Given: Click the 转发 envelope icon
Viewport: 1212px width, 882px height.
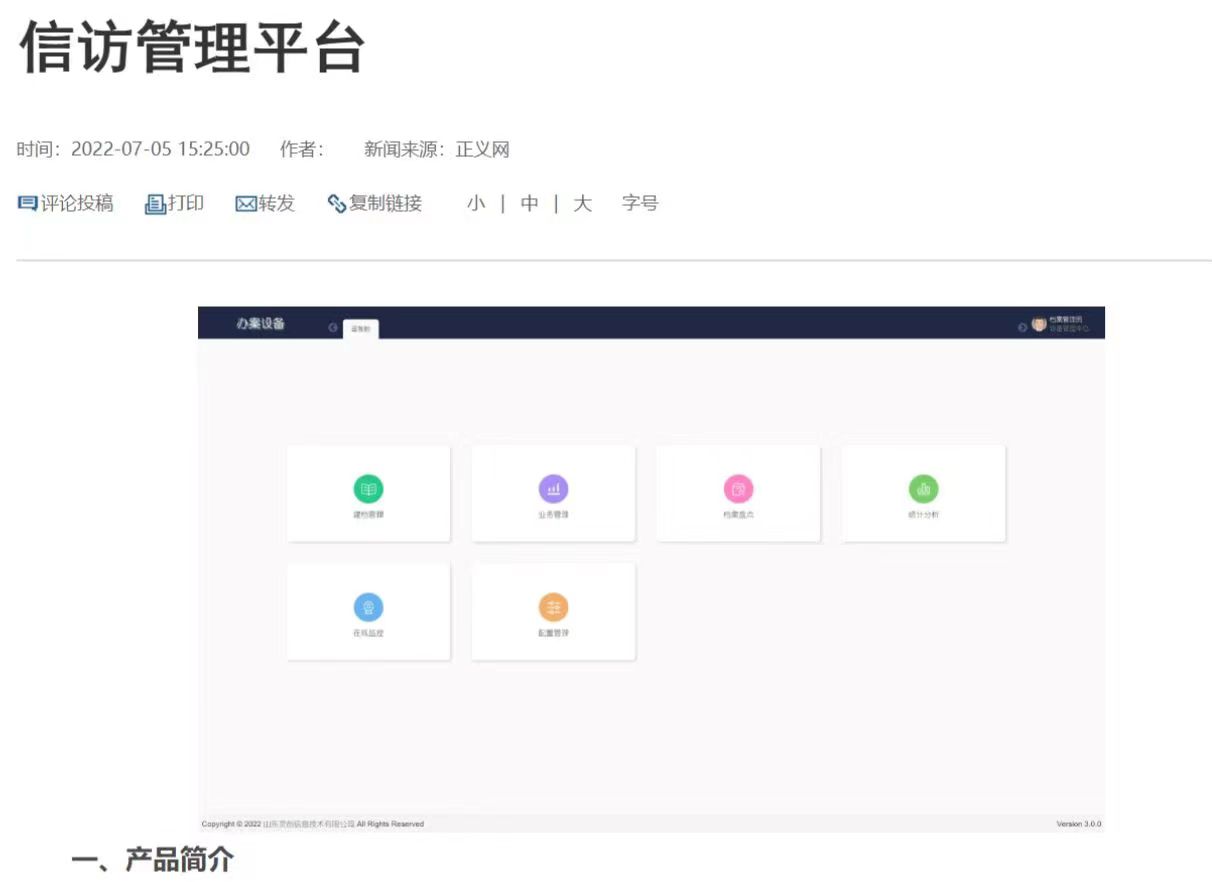Looking at the screenshot, I should 246,204.
